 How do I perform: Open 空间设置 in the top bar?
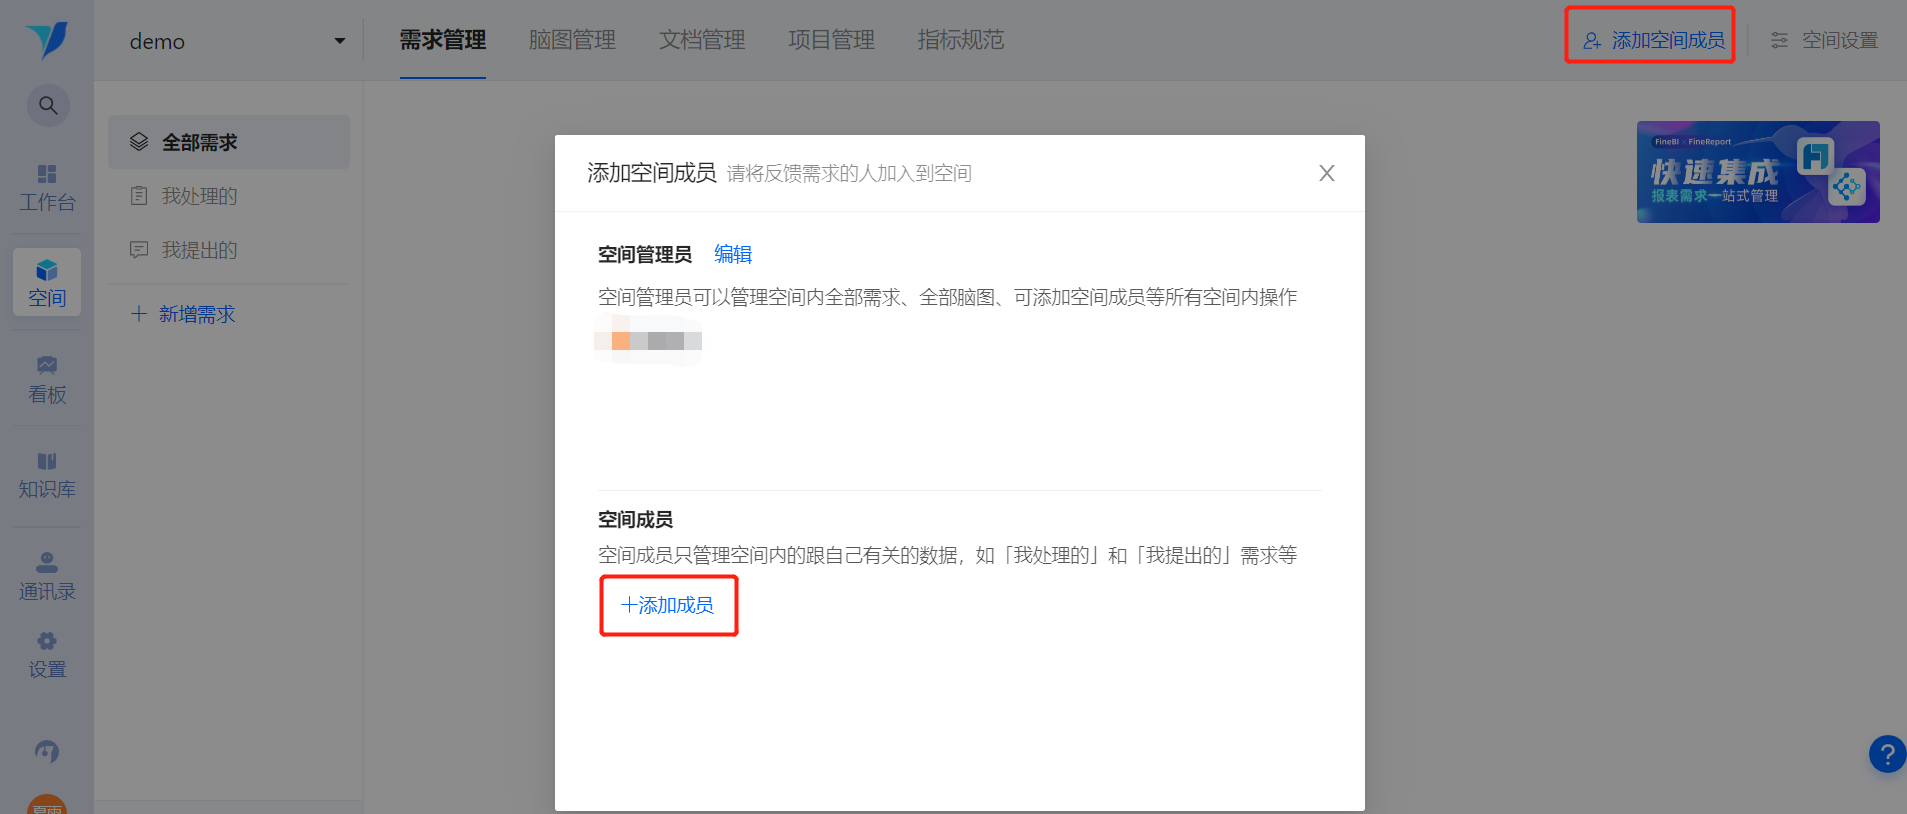[x=1824, y=40]
